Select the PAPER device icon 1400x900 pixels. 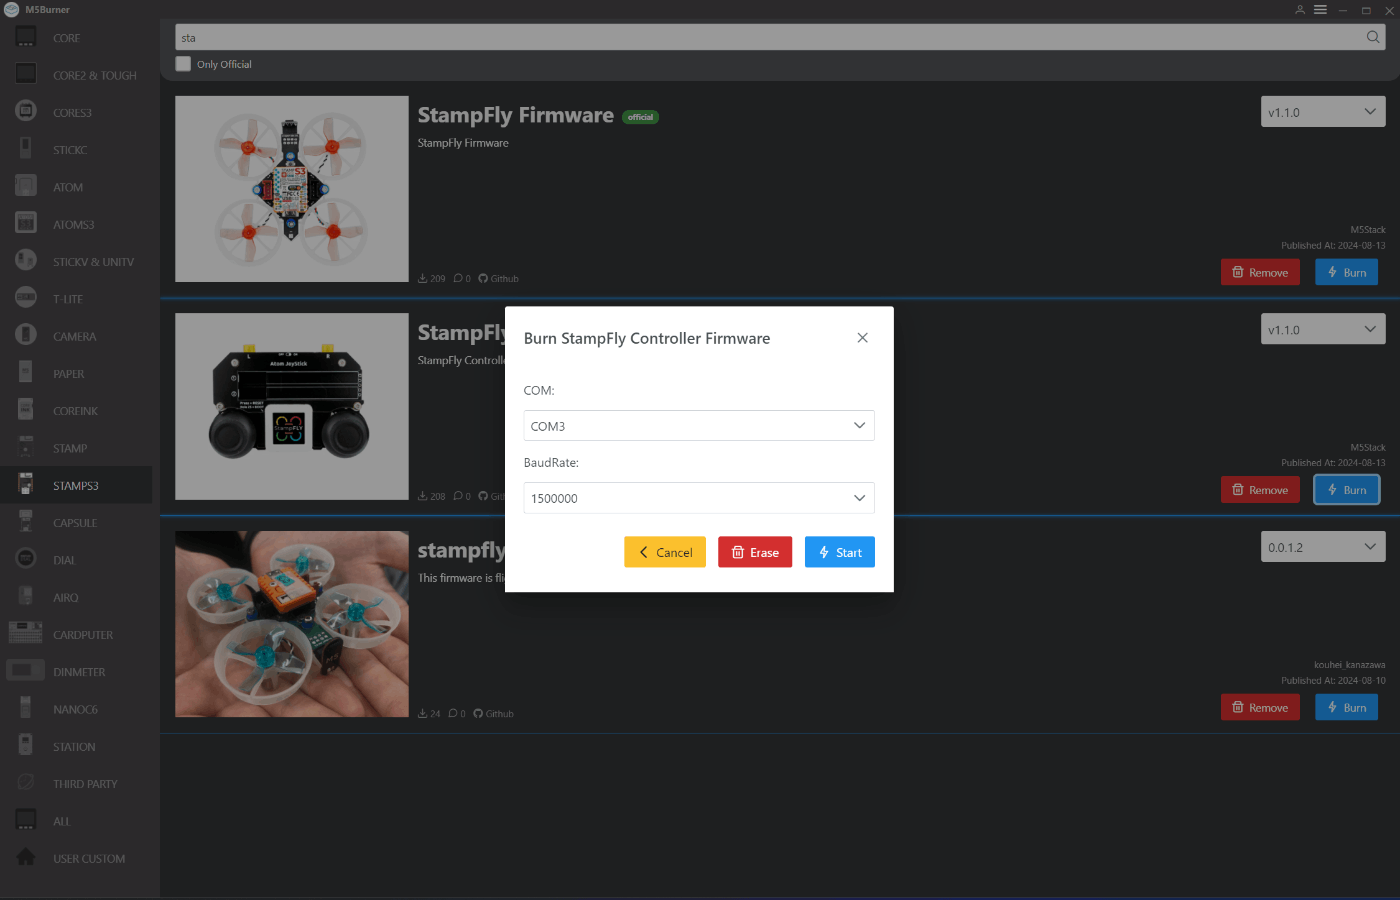tap(26, 372)
